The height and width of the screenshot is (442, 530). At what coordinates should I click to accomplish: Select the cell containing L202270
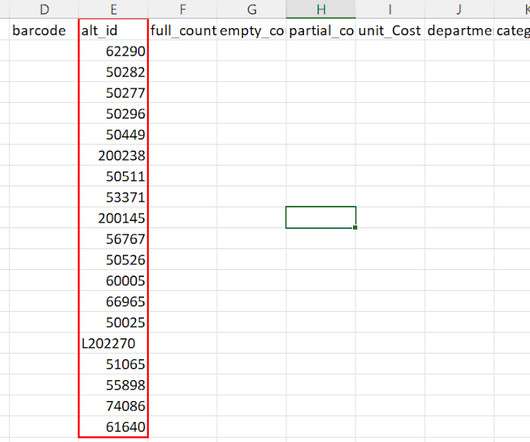point(113,343)
